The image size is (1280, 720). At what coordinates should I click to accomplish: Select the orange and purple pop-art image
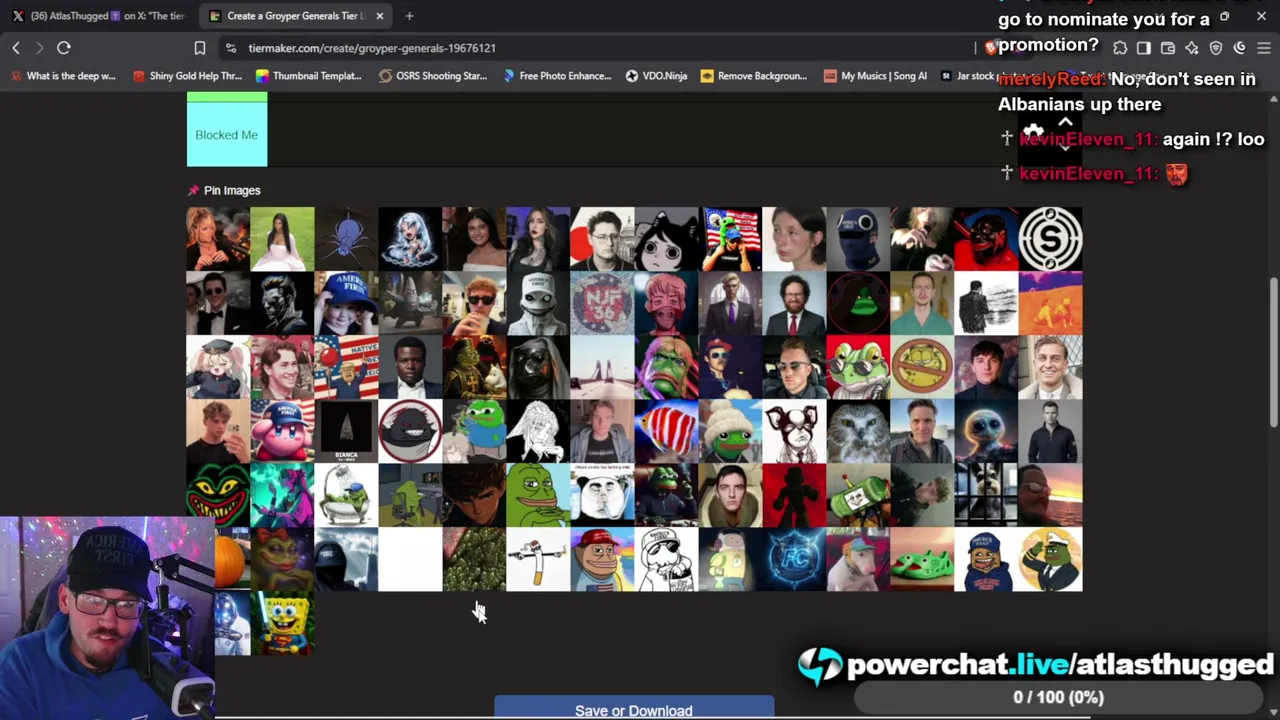tap(1050, 303)
